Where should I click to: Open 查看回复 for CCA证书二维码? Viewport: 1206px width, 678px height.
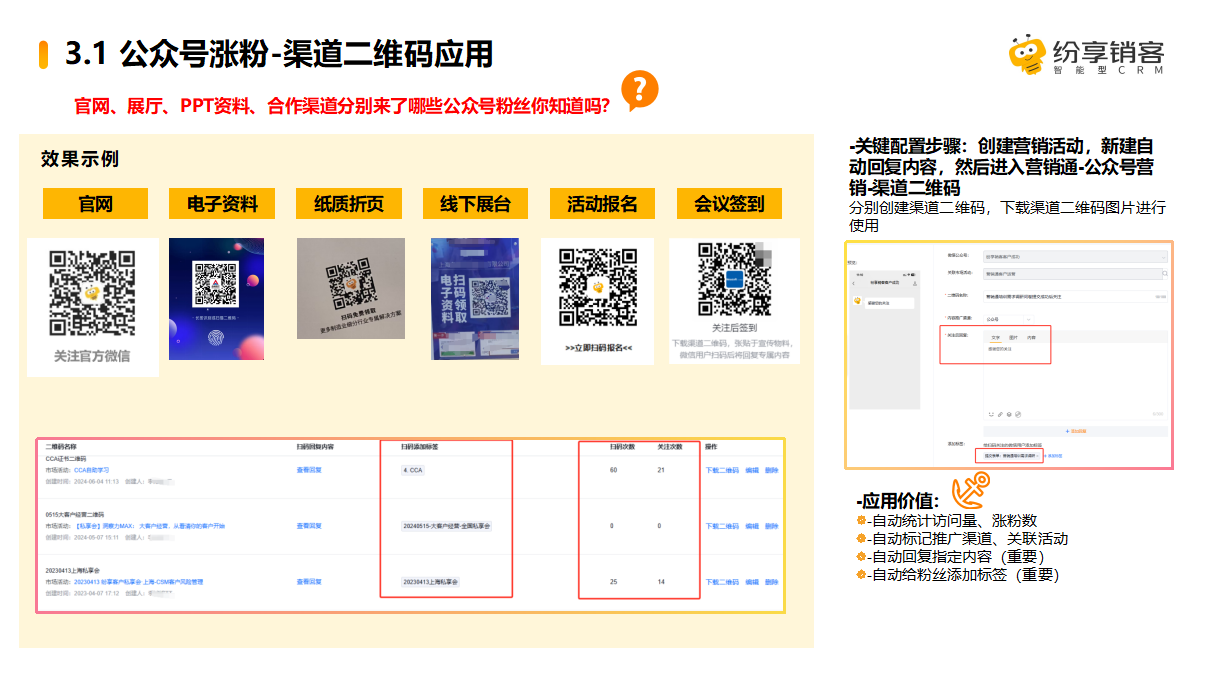coord(309,469)
